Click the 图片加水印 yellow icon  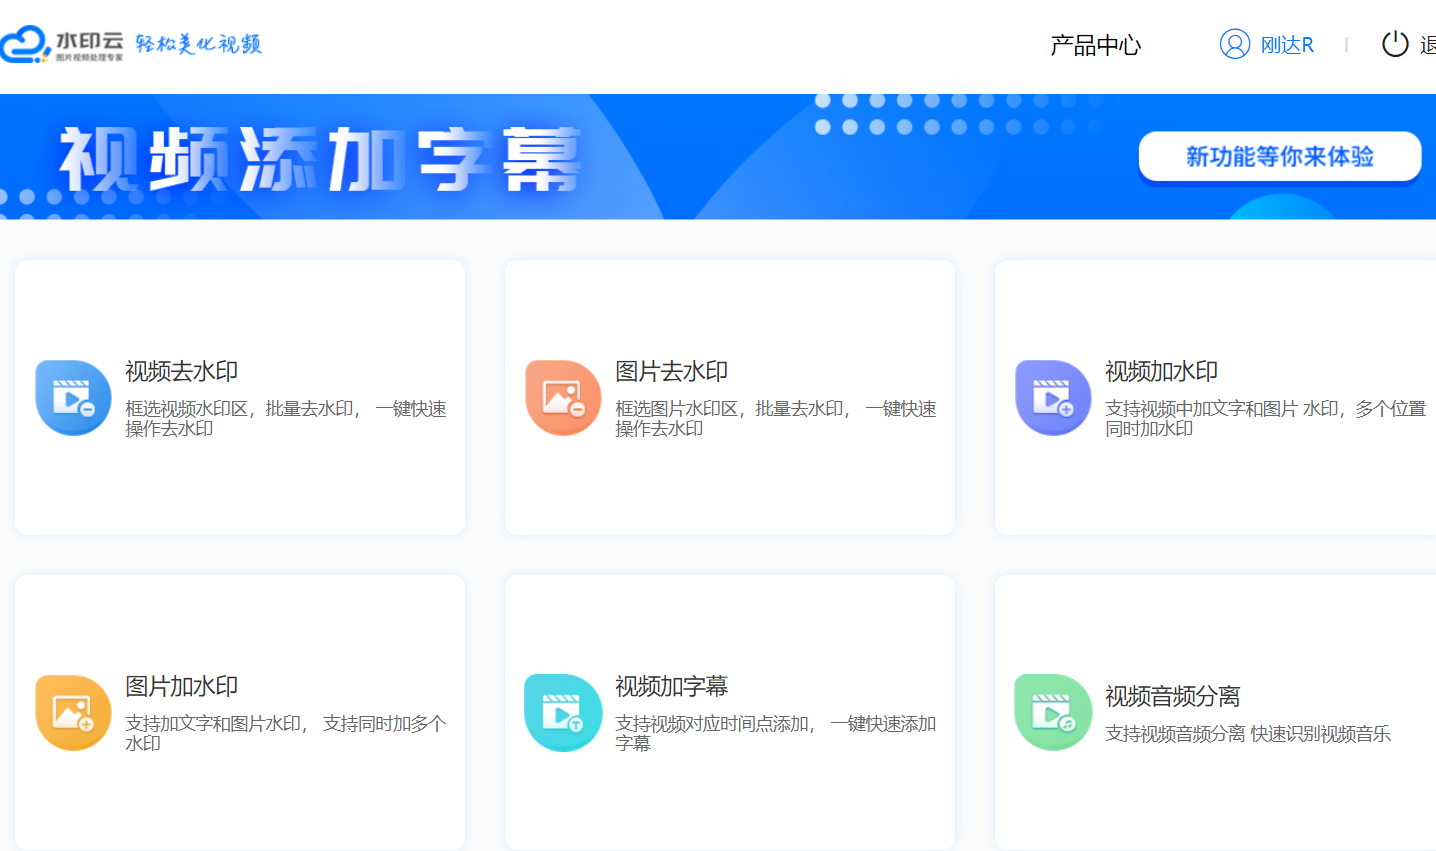[73, 713]
